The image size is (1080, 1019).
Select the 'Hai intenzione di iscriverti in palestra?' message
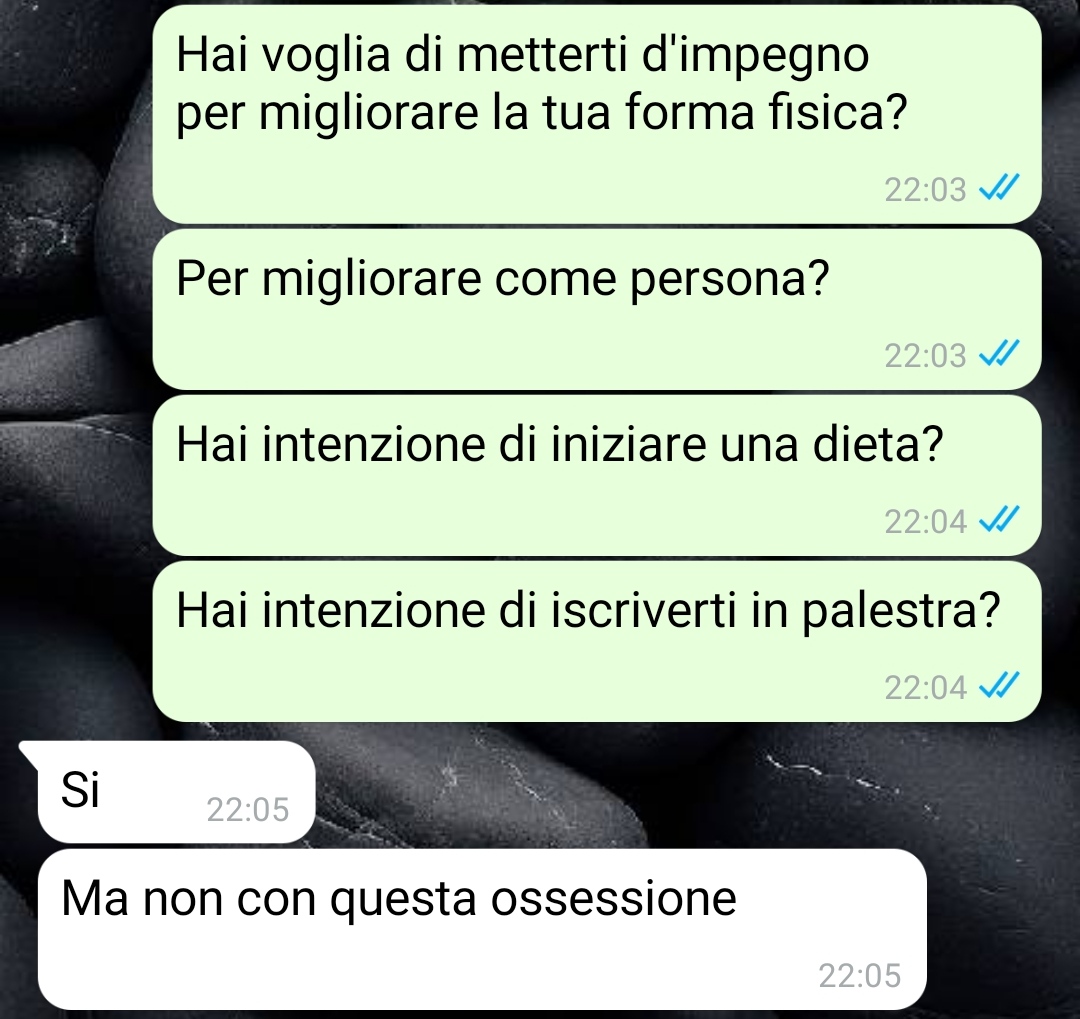[x=596, y=641]
